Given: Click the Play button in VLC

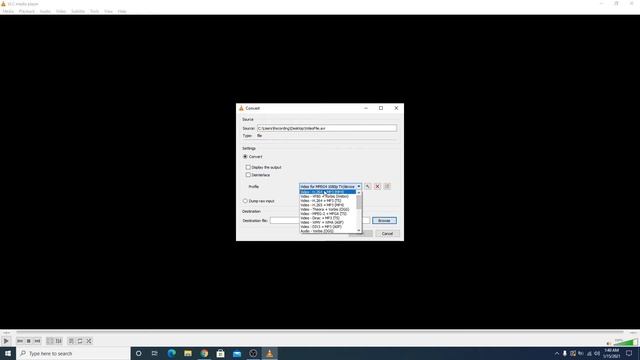Looking at the screenshot, I should pyautogui.click(x=6, y=341).
